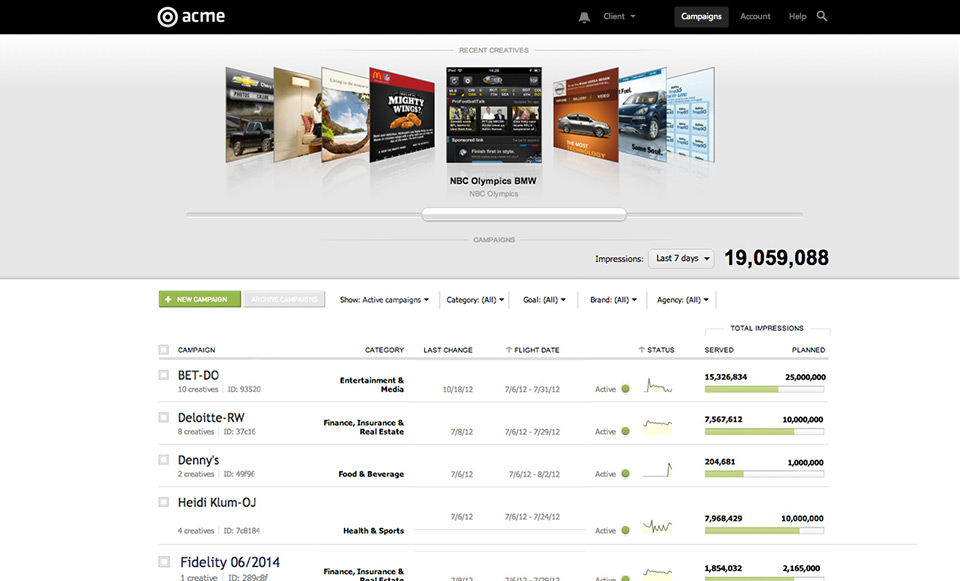960x581 pixels.
Task: Sort by the Last Change column header
Action: (x=448, y=350)
